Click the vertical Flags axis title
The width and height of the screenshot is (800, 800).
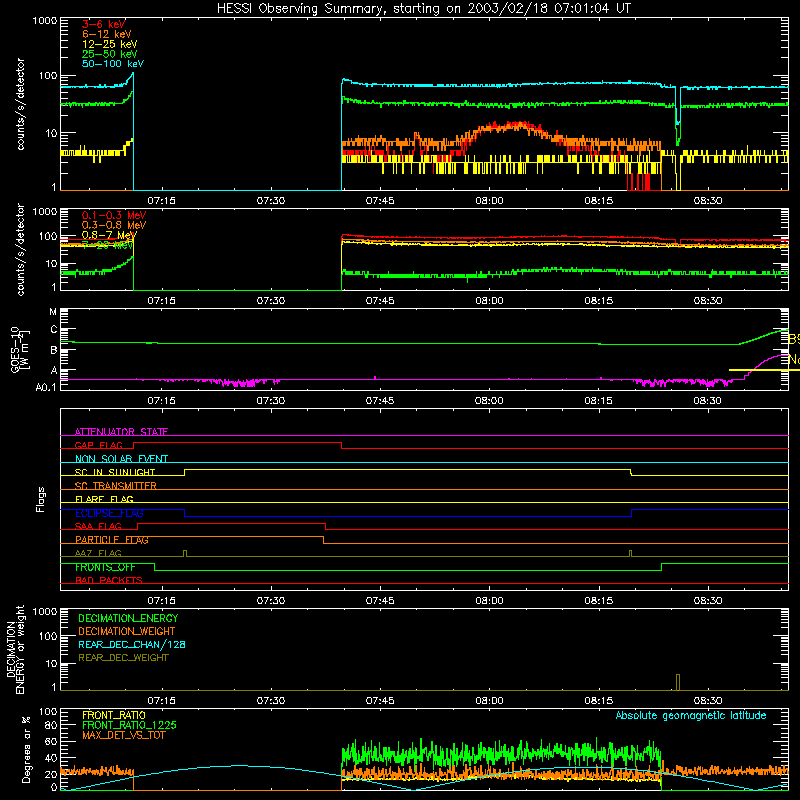(x=40, y=499)
